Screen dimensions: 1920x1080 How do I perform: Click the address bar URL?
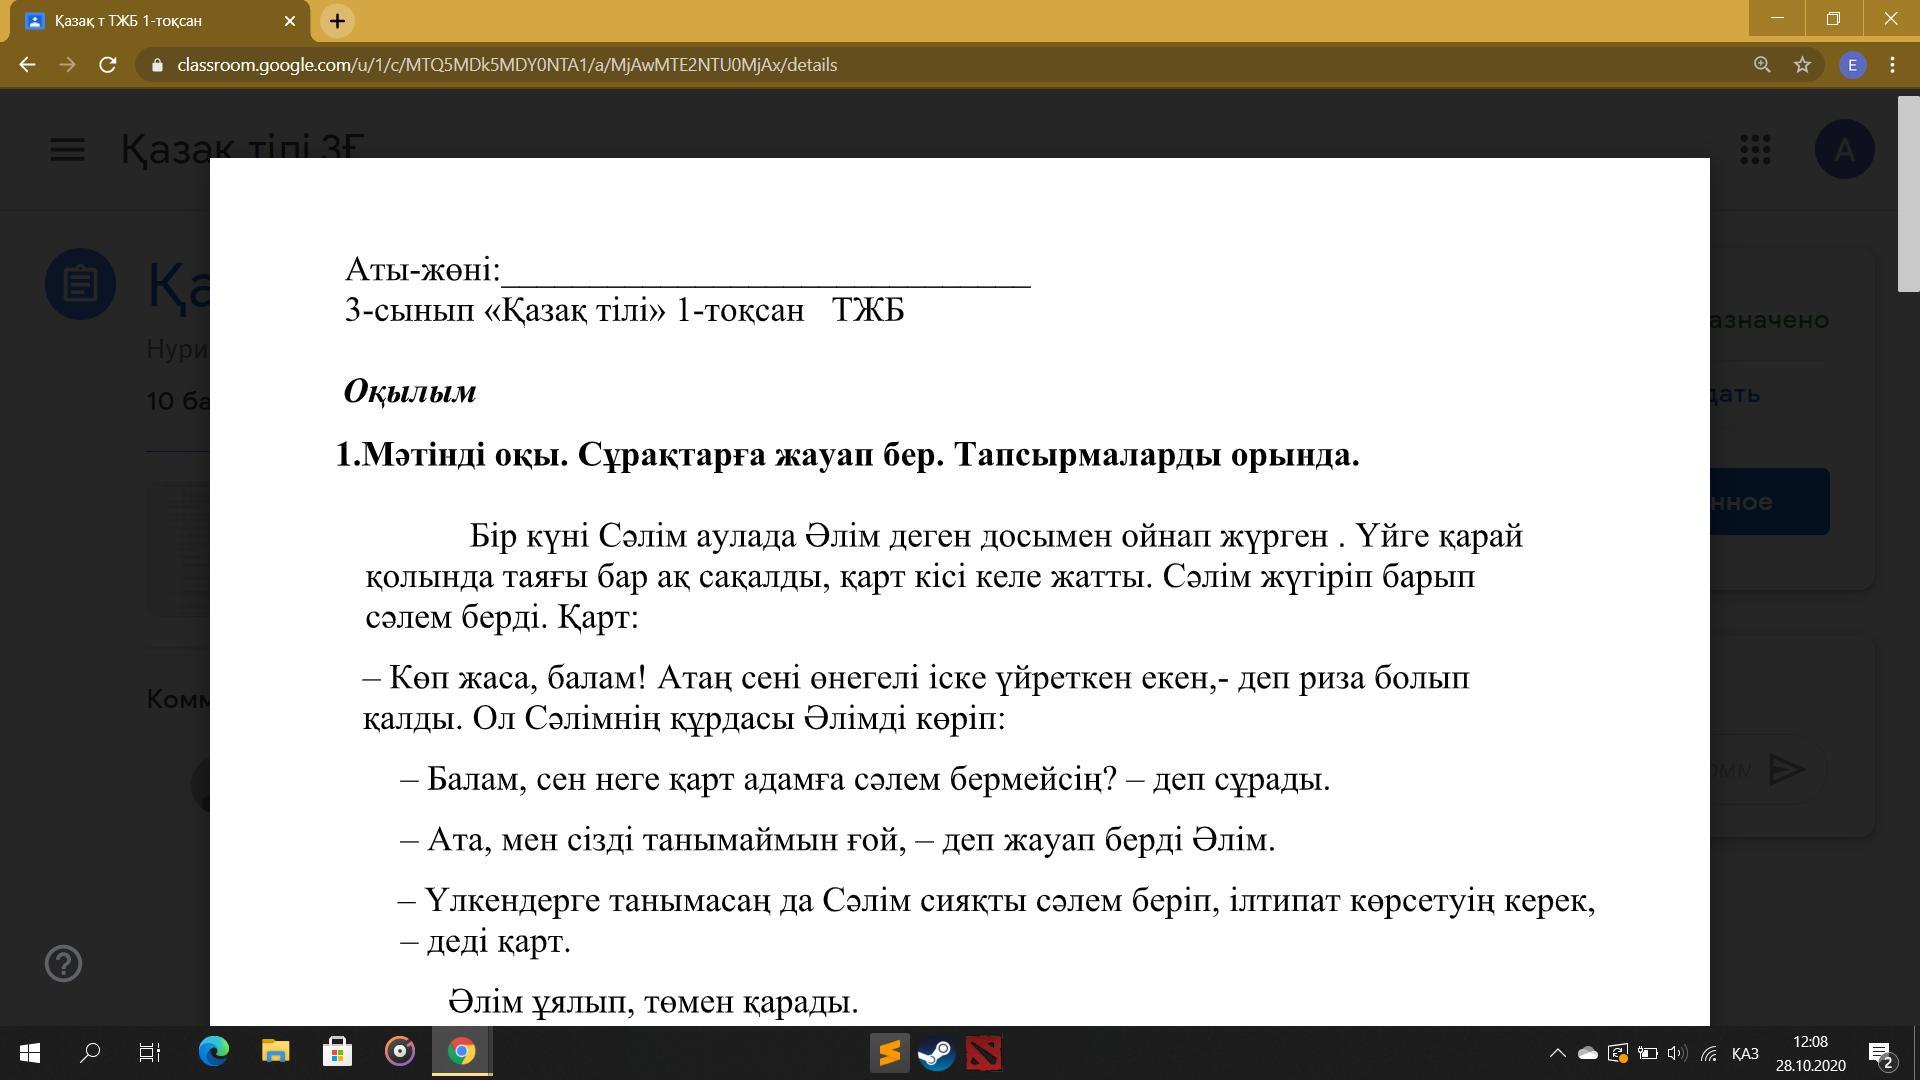[506, 65]
